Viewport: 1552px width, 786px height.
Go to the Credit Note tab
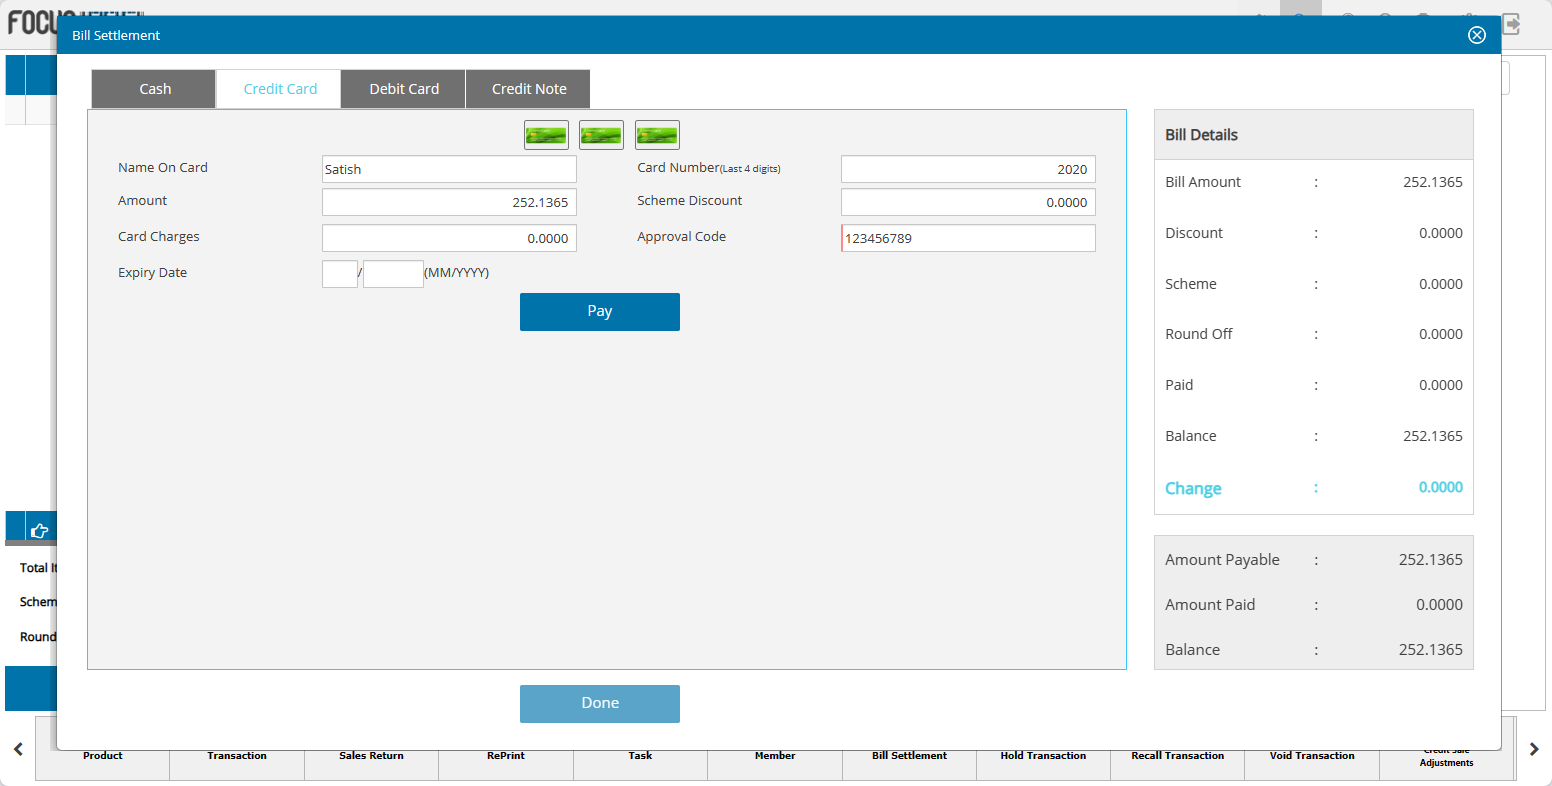tap(528, 89)
